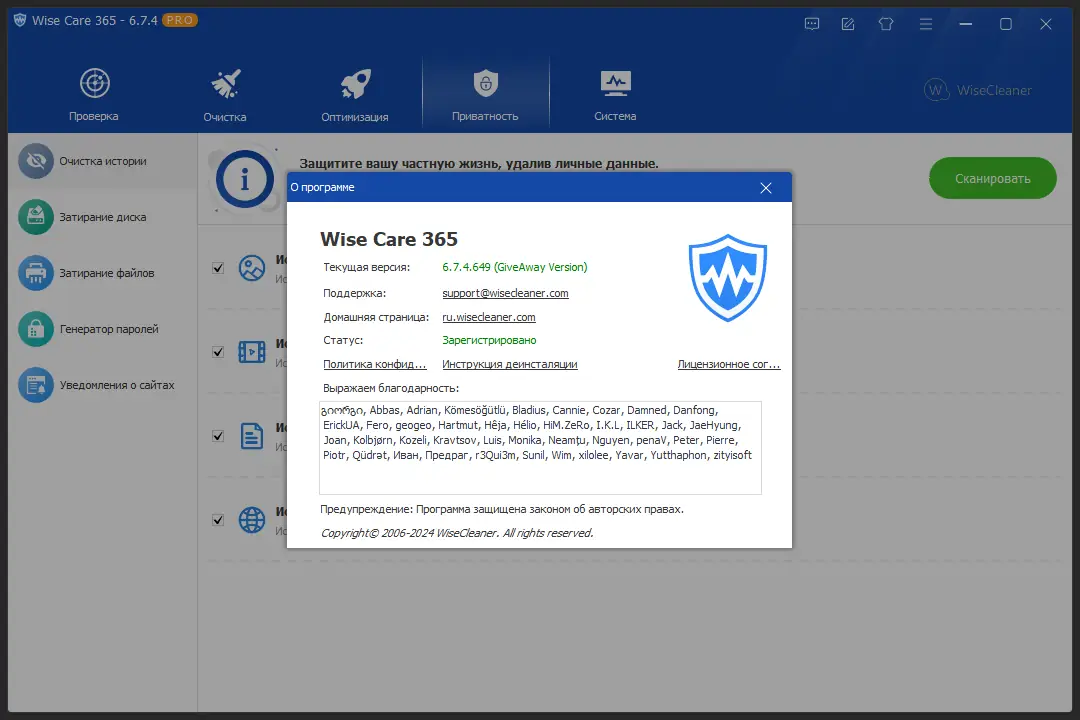Click the WiseCleaner logo in the header
1080x720 pixels.
pyautogui.click(x=978, y=90)
